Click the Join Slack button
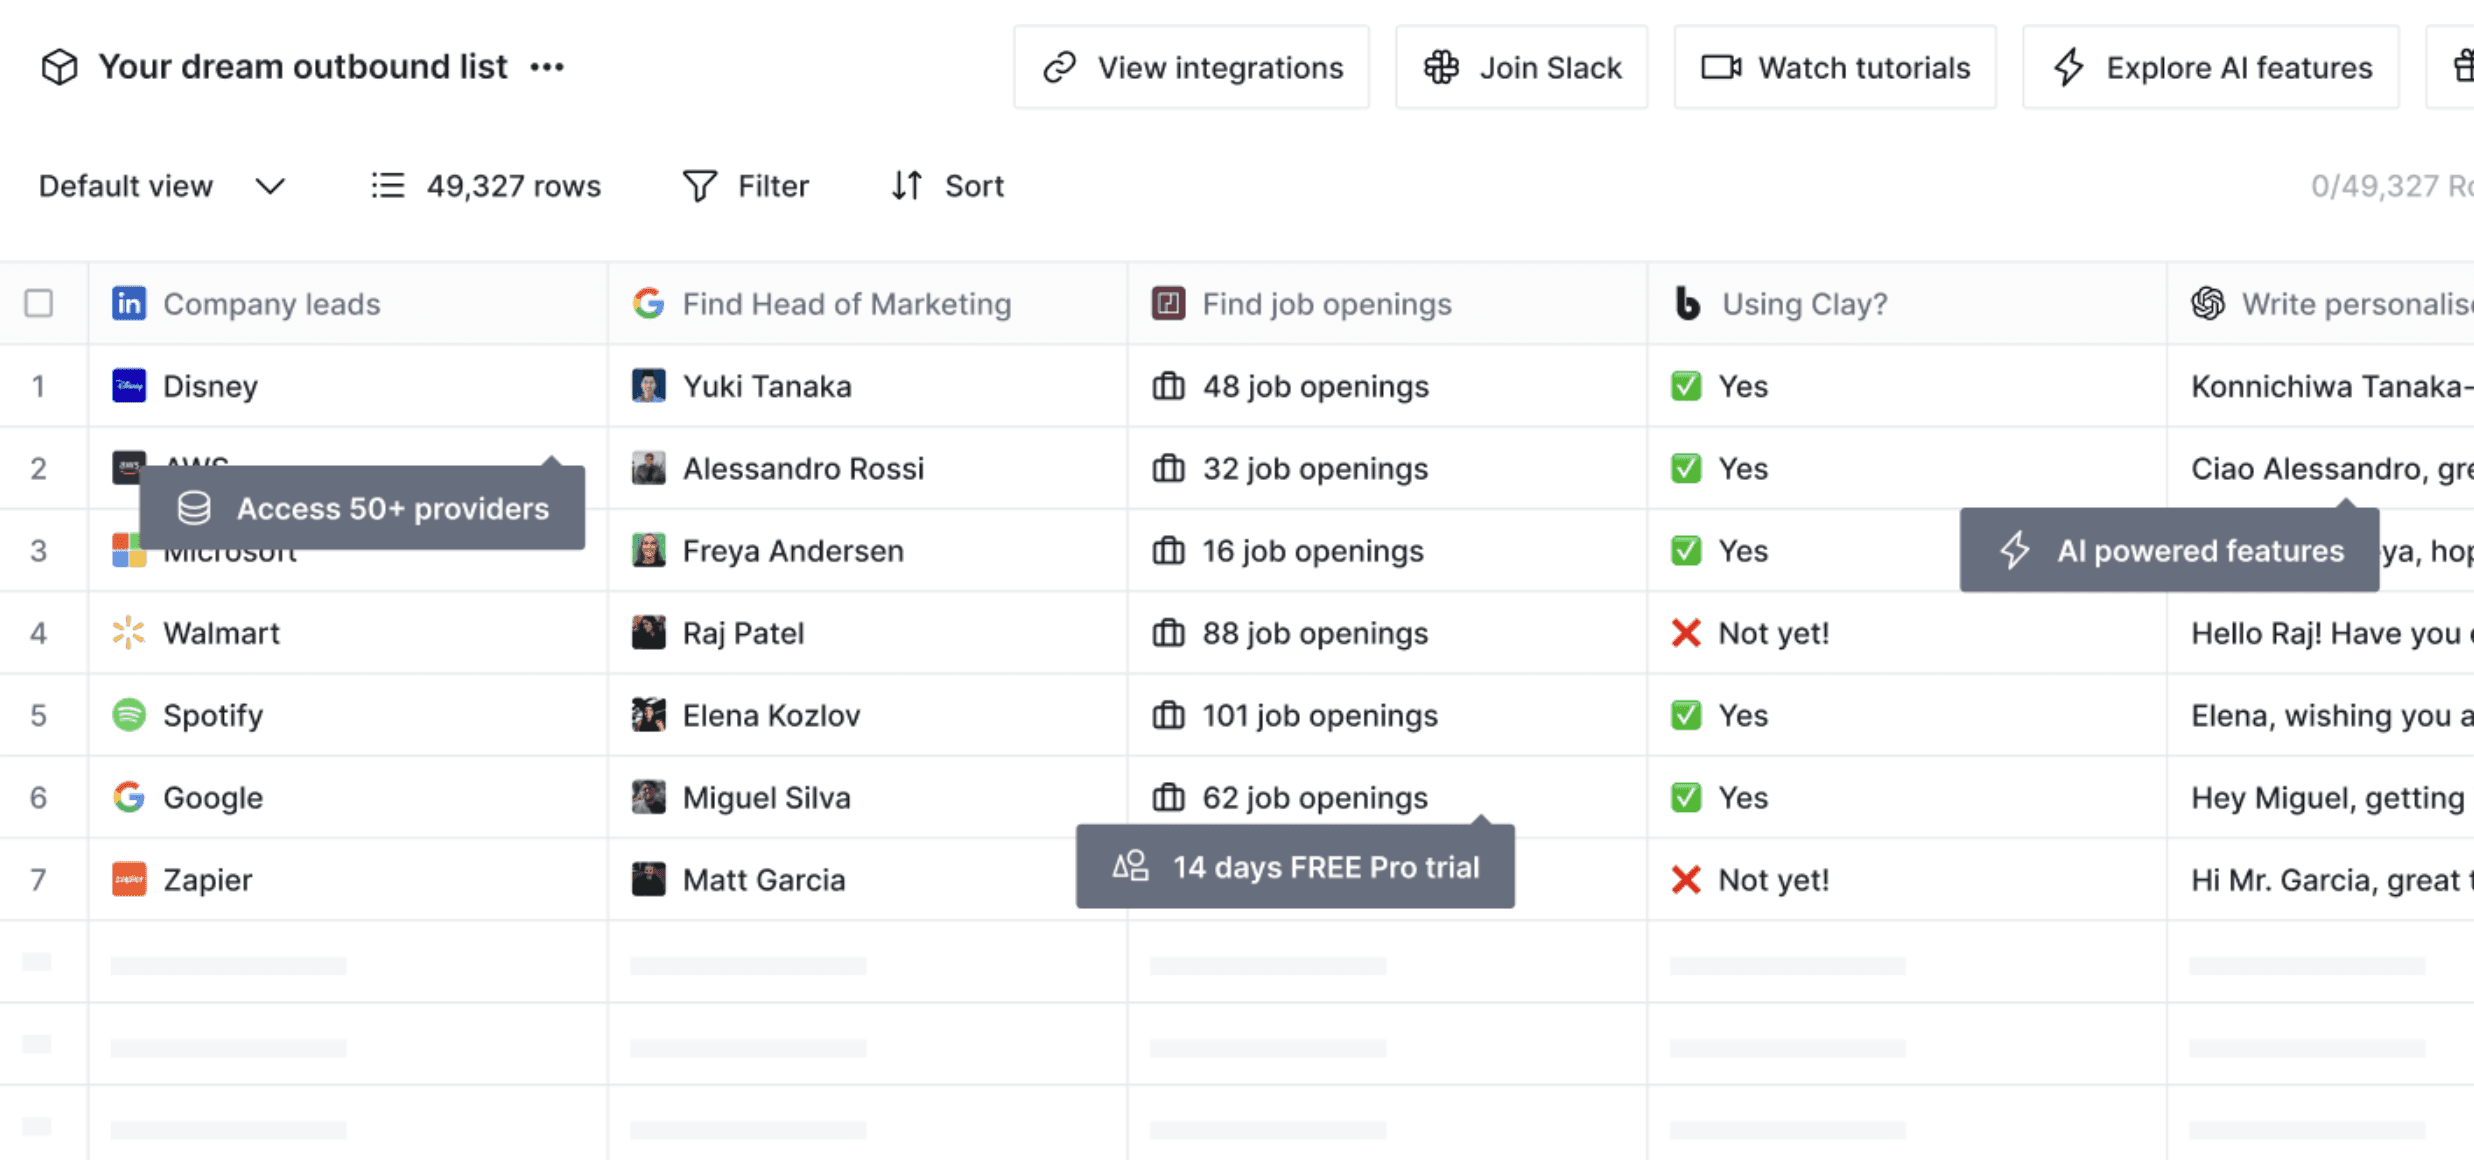 click(x=1521, y=67)
